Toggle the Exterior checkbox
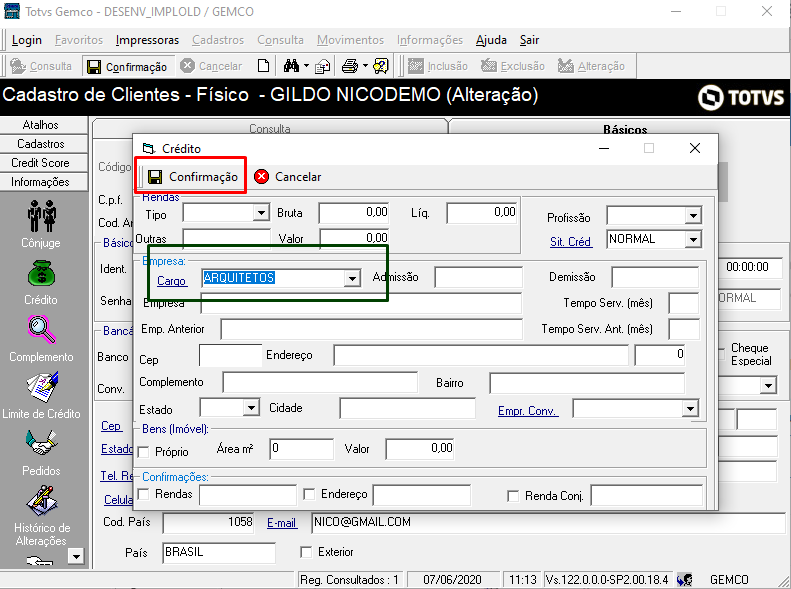This screenshot has height=589, width=791. 306,552
